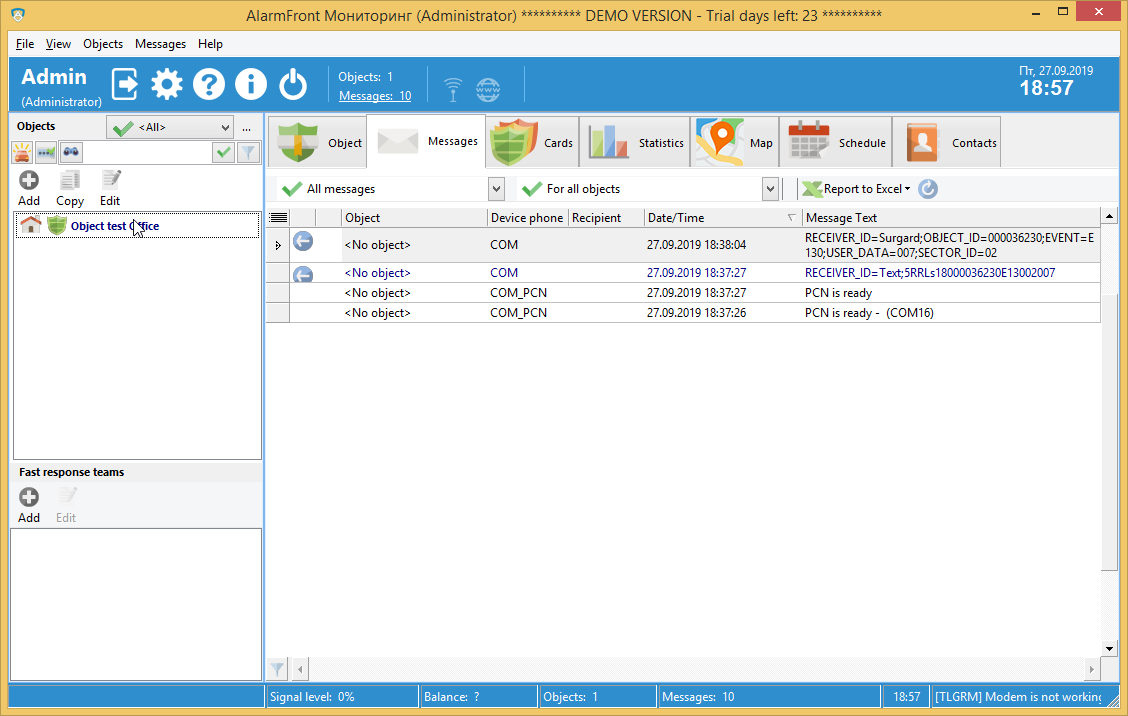Click the binoculars search icon

(70, 152)
